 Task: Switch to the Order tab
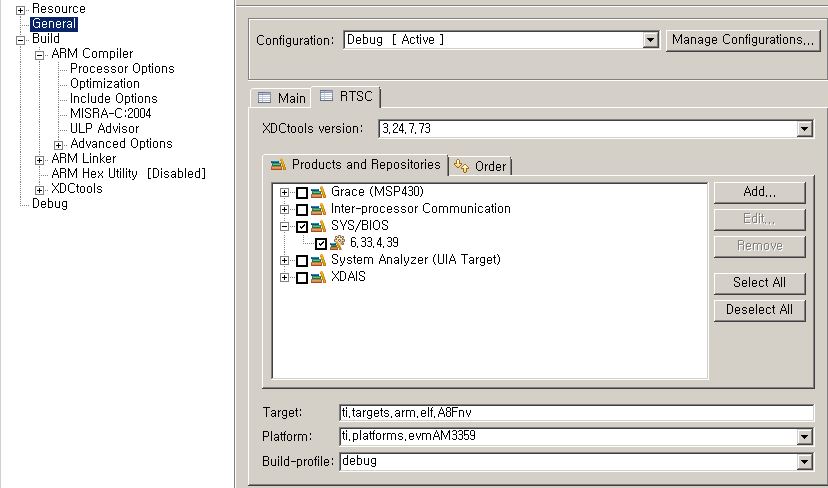[482, 166]
